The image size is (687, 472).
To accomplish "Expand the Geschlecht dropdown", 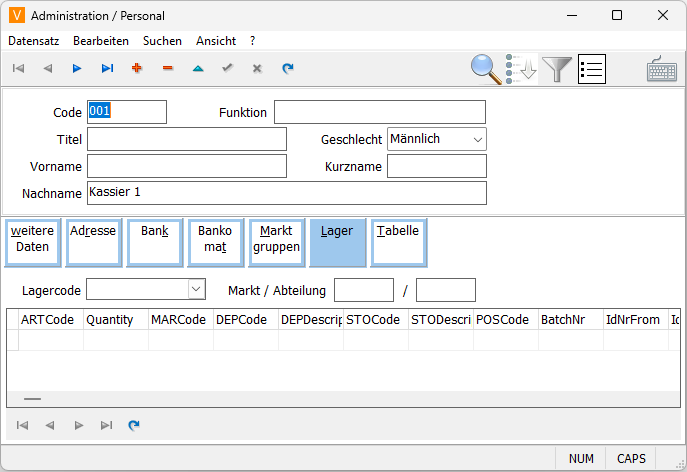I will click(x=477, y=140).
